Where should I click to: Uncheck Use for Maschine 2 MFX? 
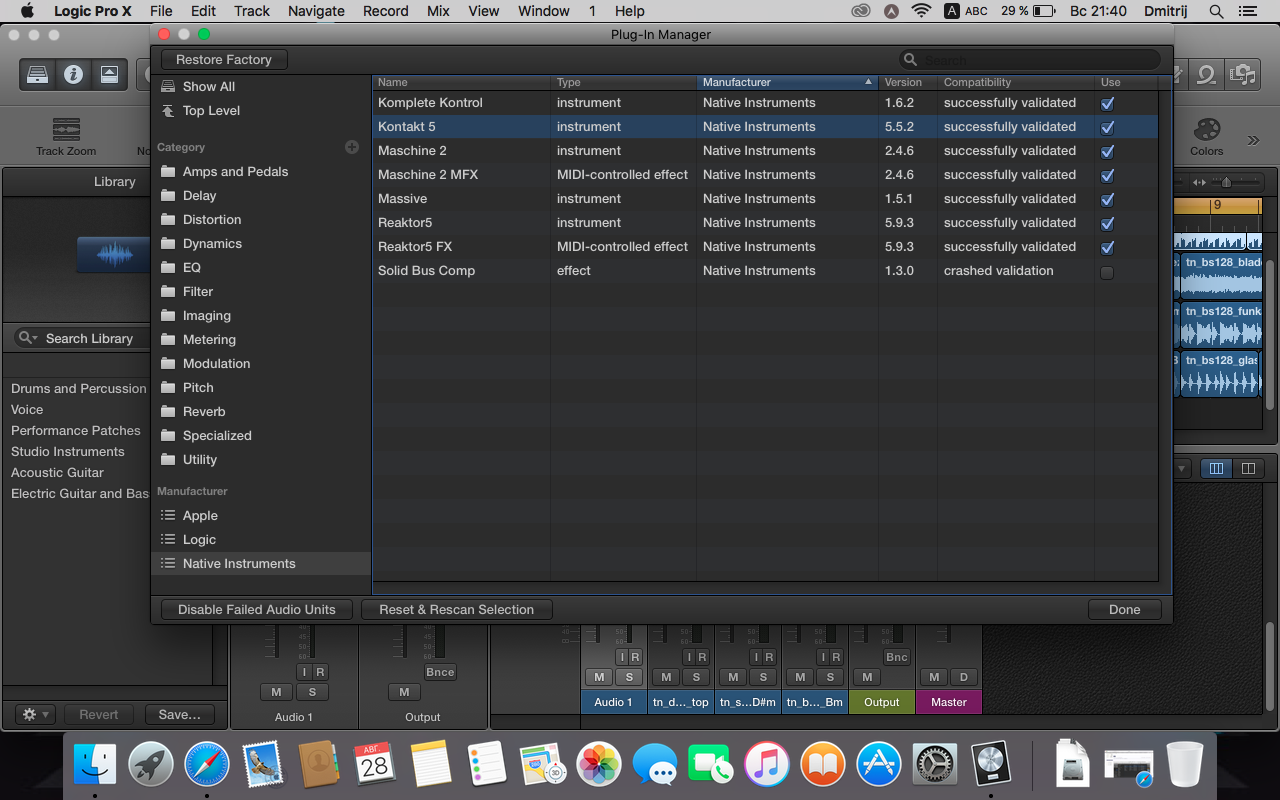coord(1107,175)
